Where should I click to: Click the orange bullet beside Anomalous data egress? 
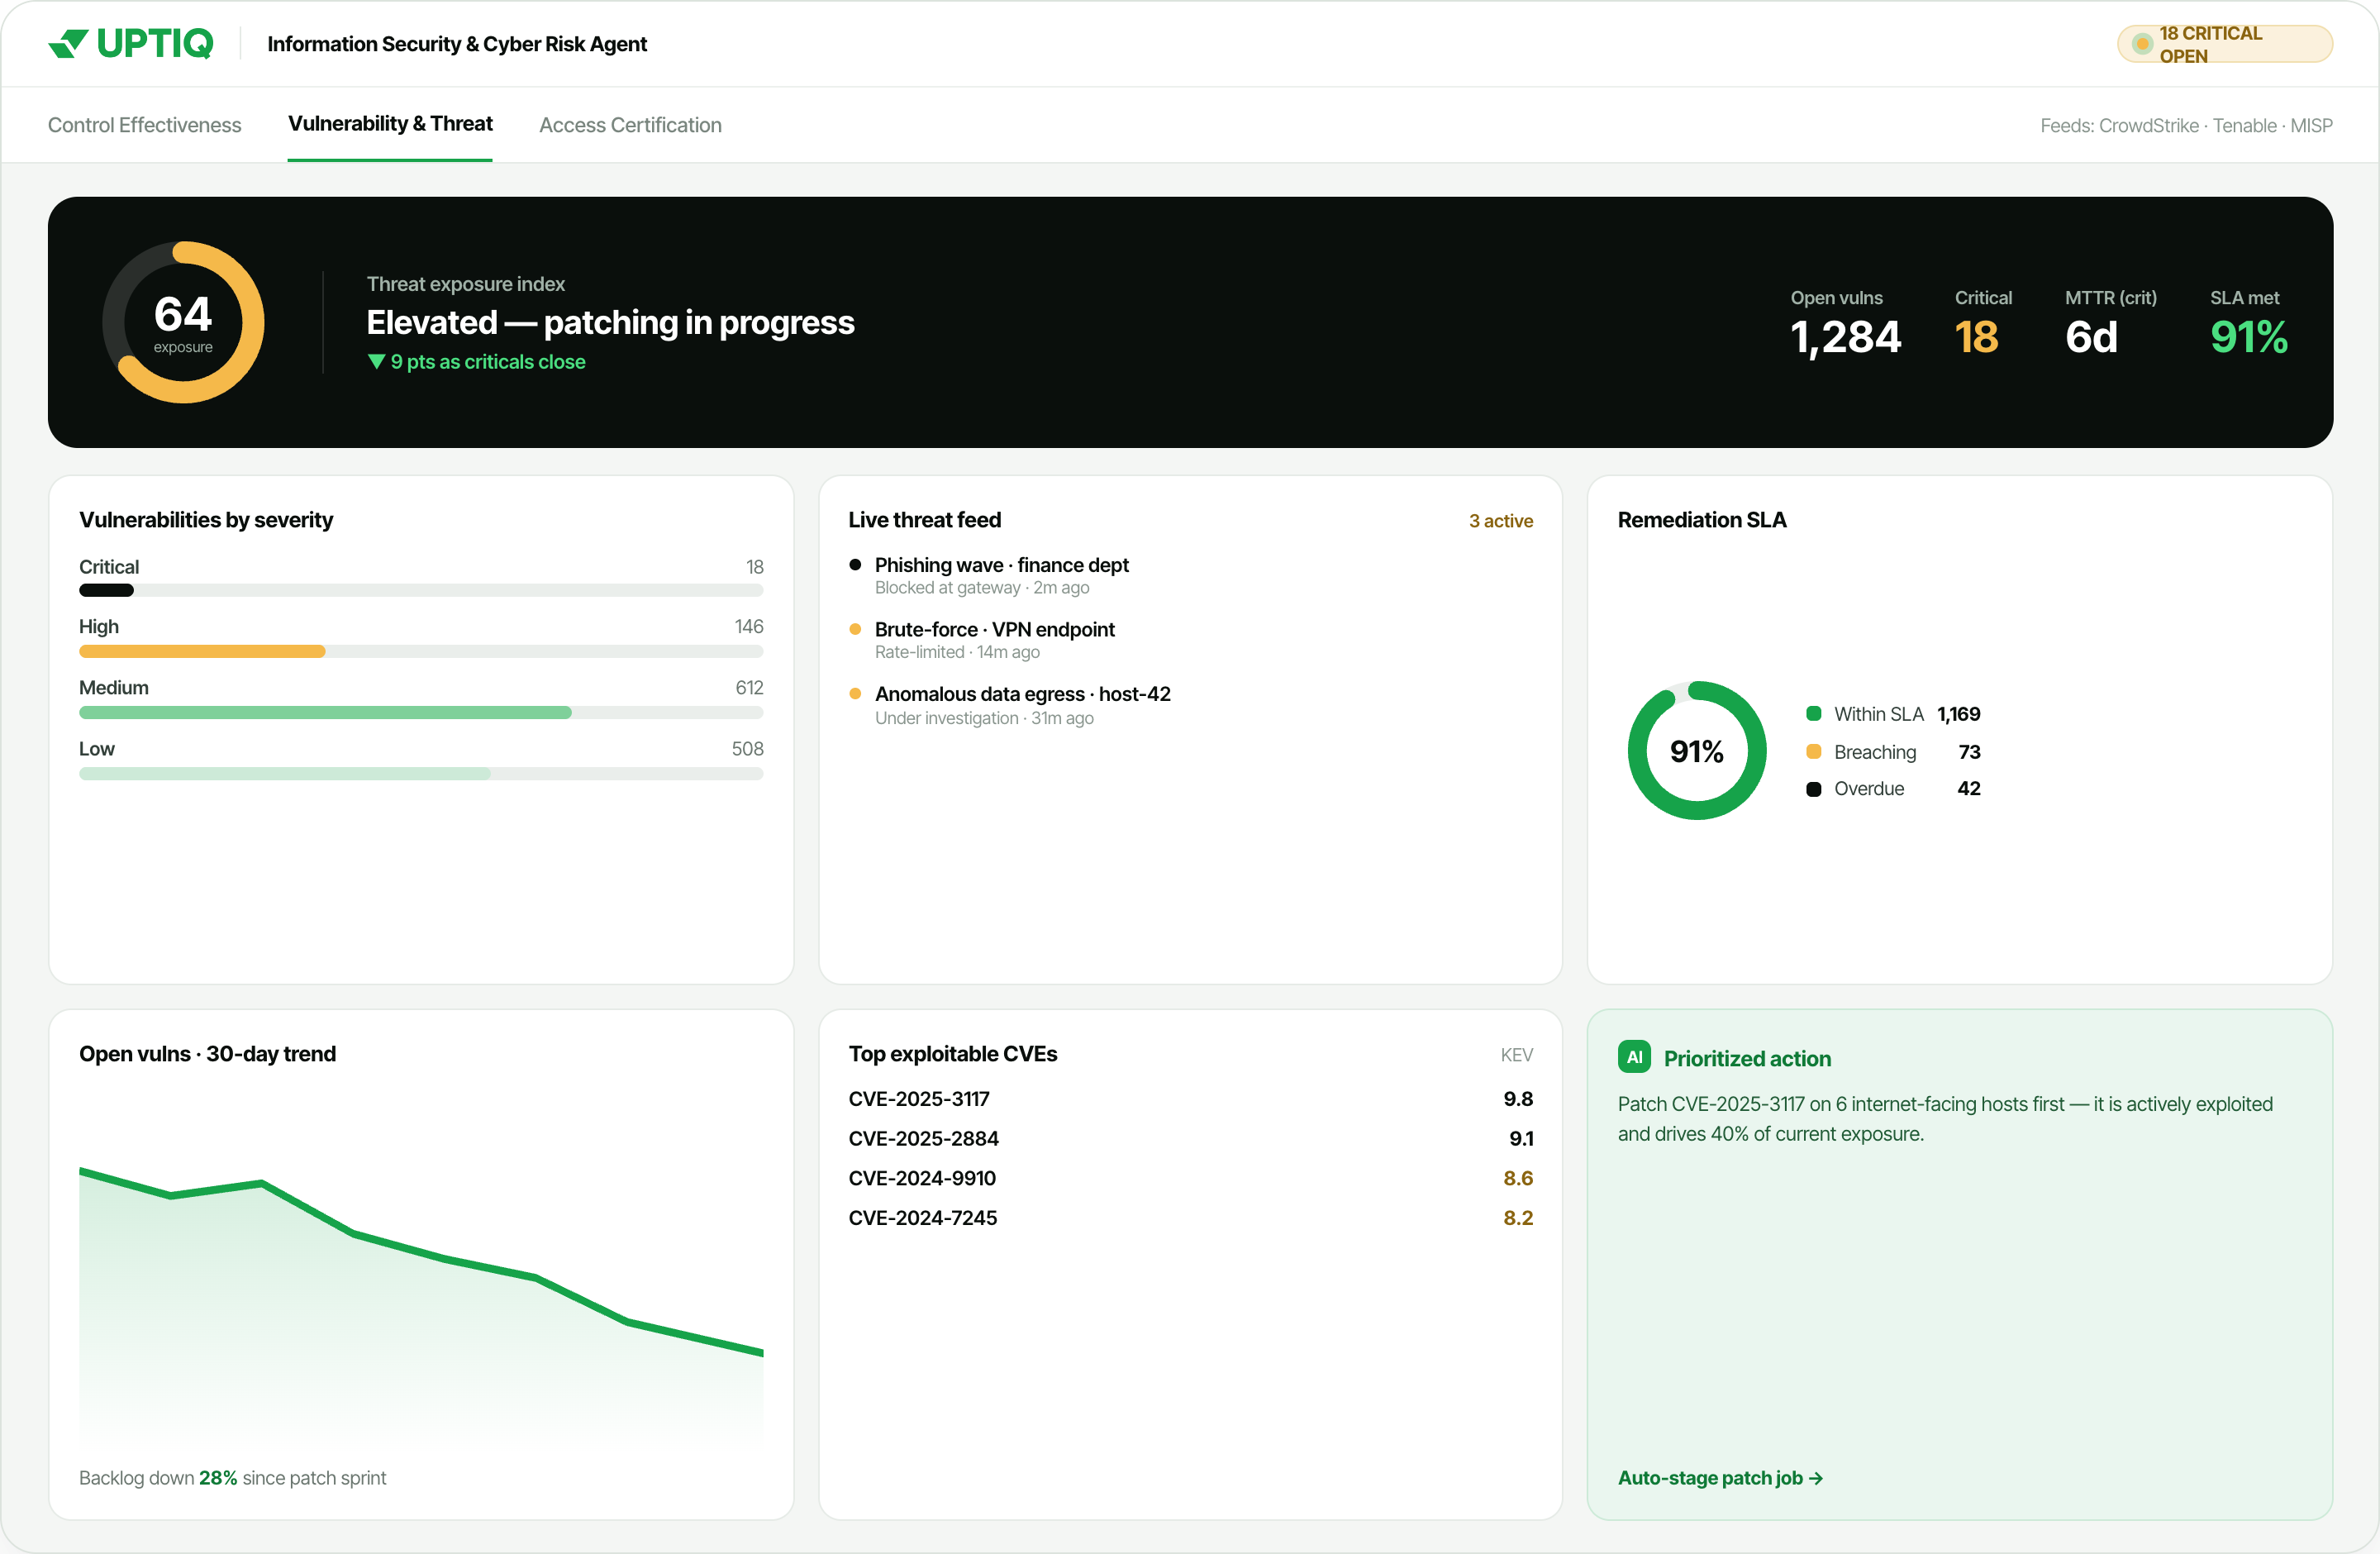pyautogui.click(x=855, y=694)
